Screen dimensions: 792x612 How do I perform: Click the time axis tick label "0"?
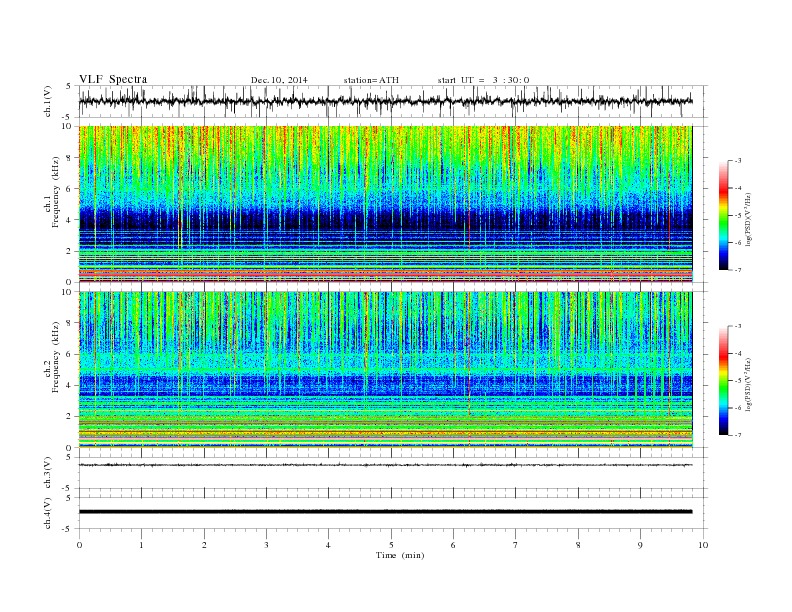coord(79,545)
